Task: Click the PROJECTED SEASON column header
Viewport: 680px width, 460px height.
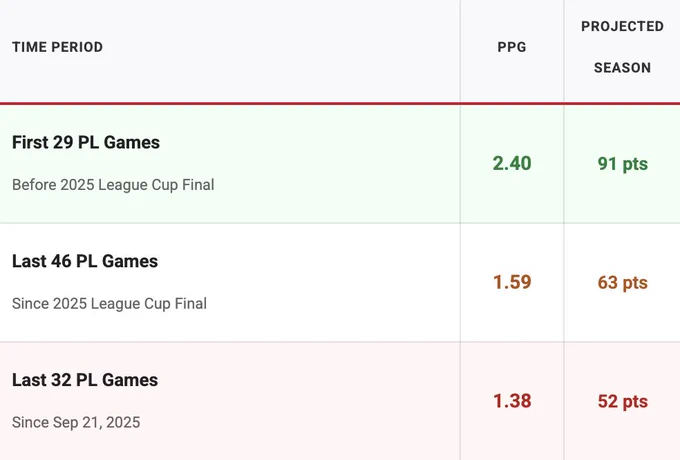Action: tap(622, 47)
